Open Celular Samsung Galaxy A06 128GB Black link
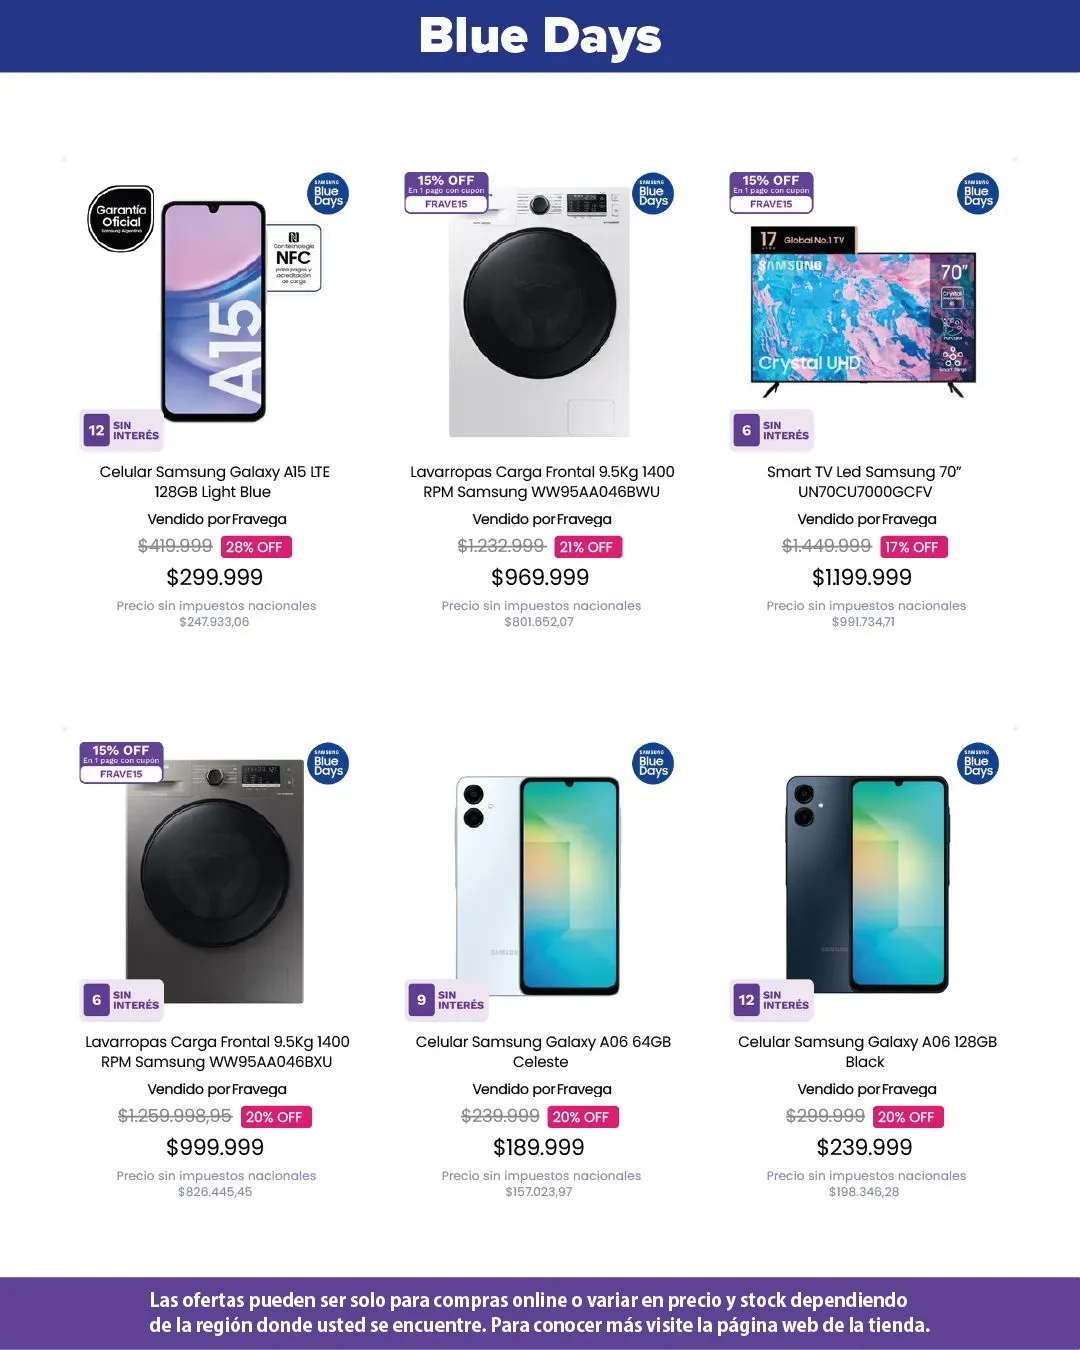This screenshot has width=1080, height=1350. click(866, 1052)
